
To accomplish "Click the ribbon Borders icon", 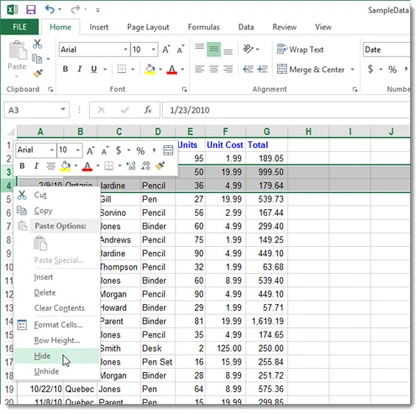I will pyautogui.click(x=122, y=69).
